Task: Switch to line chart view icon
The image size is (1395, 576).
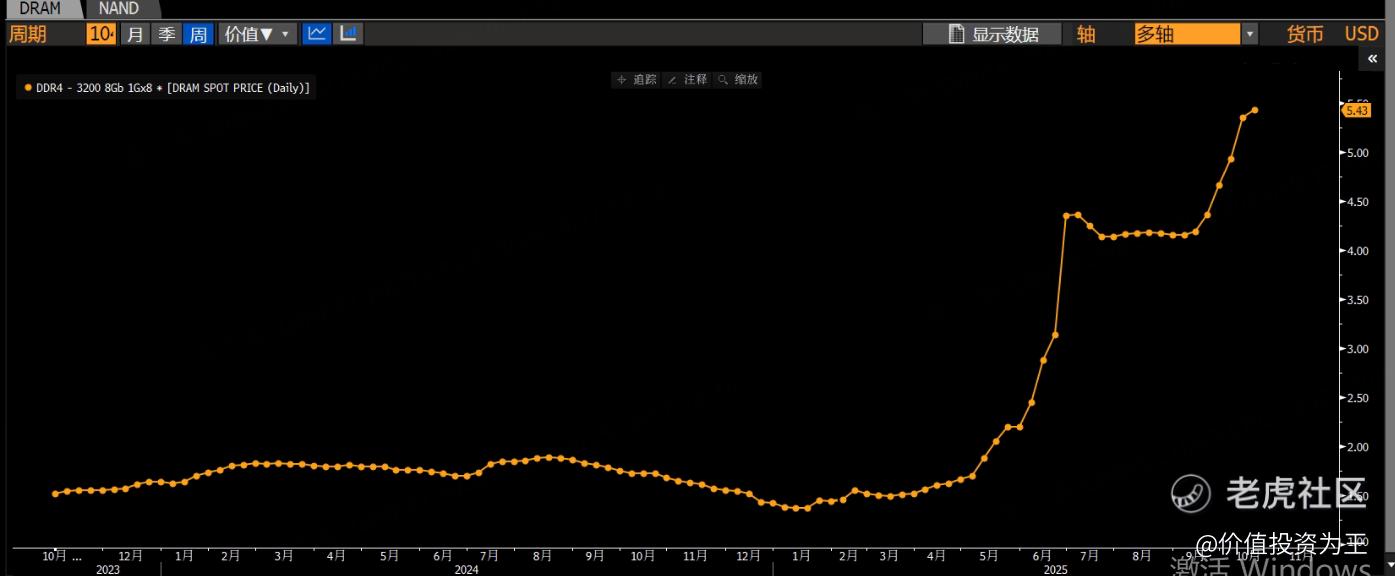Action: coord(316,34)
